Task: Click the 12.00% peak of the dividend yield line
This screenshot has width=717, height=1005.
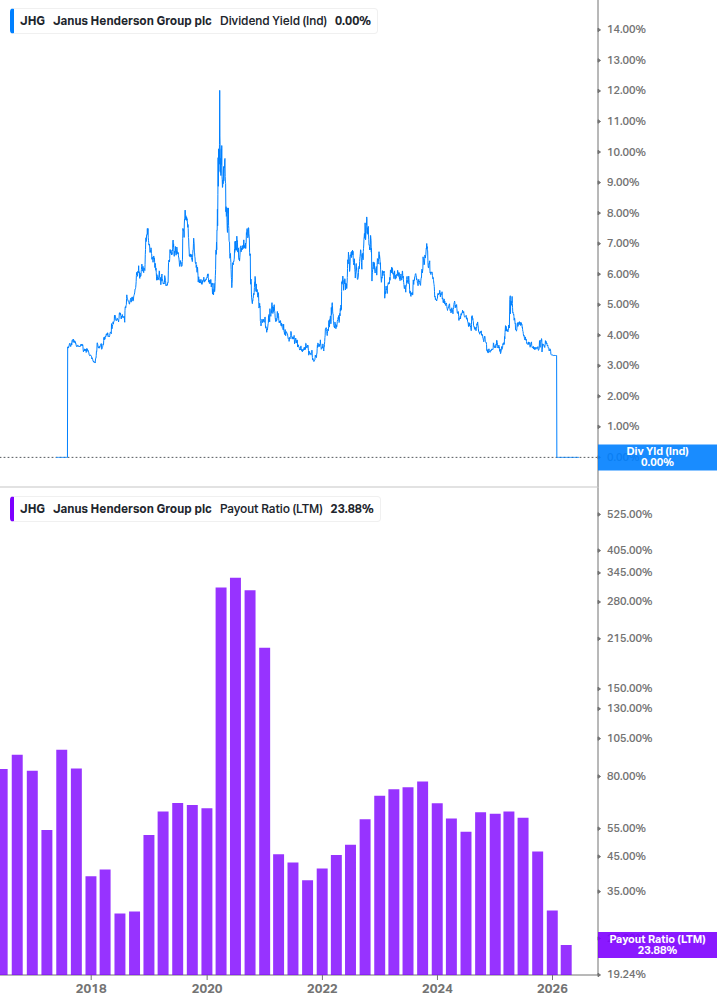Action: point(220,92)
